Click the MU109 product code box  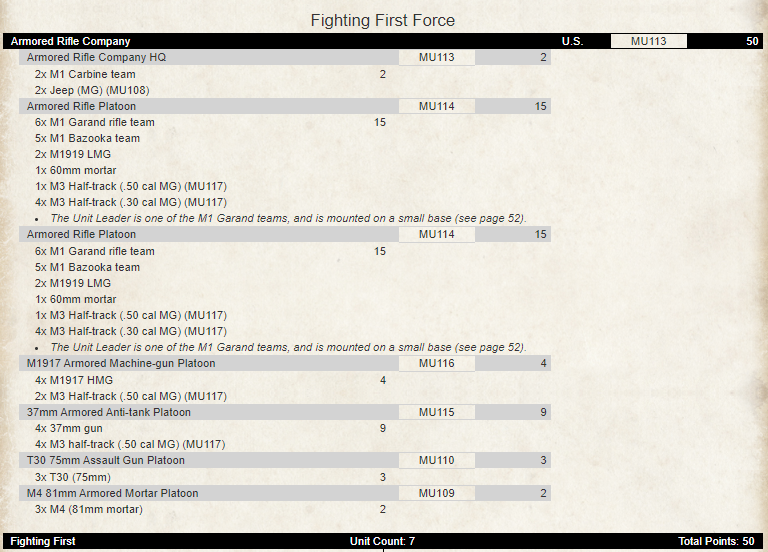point(436,493)
